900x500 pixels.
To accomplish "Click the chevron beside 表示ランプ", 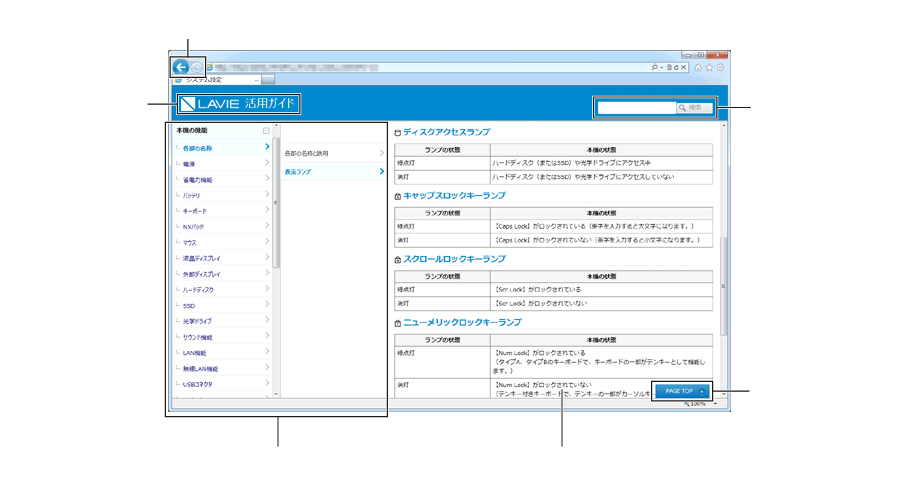I will tap(382, 172).
